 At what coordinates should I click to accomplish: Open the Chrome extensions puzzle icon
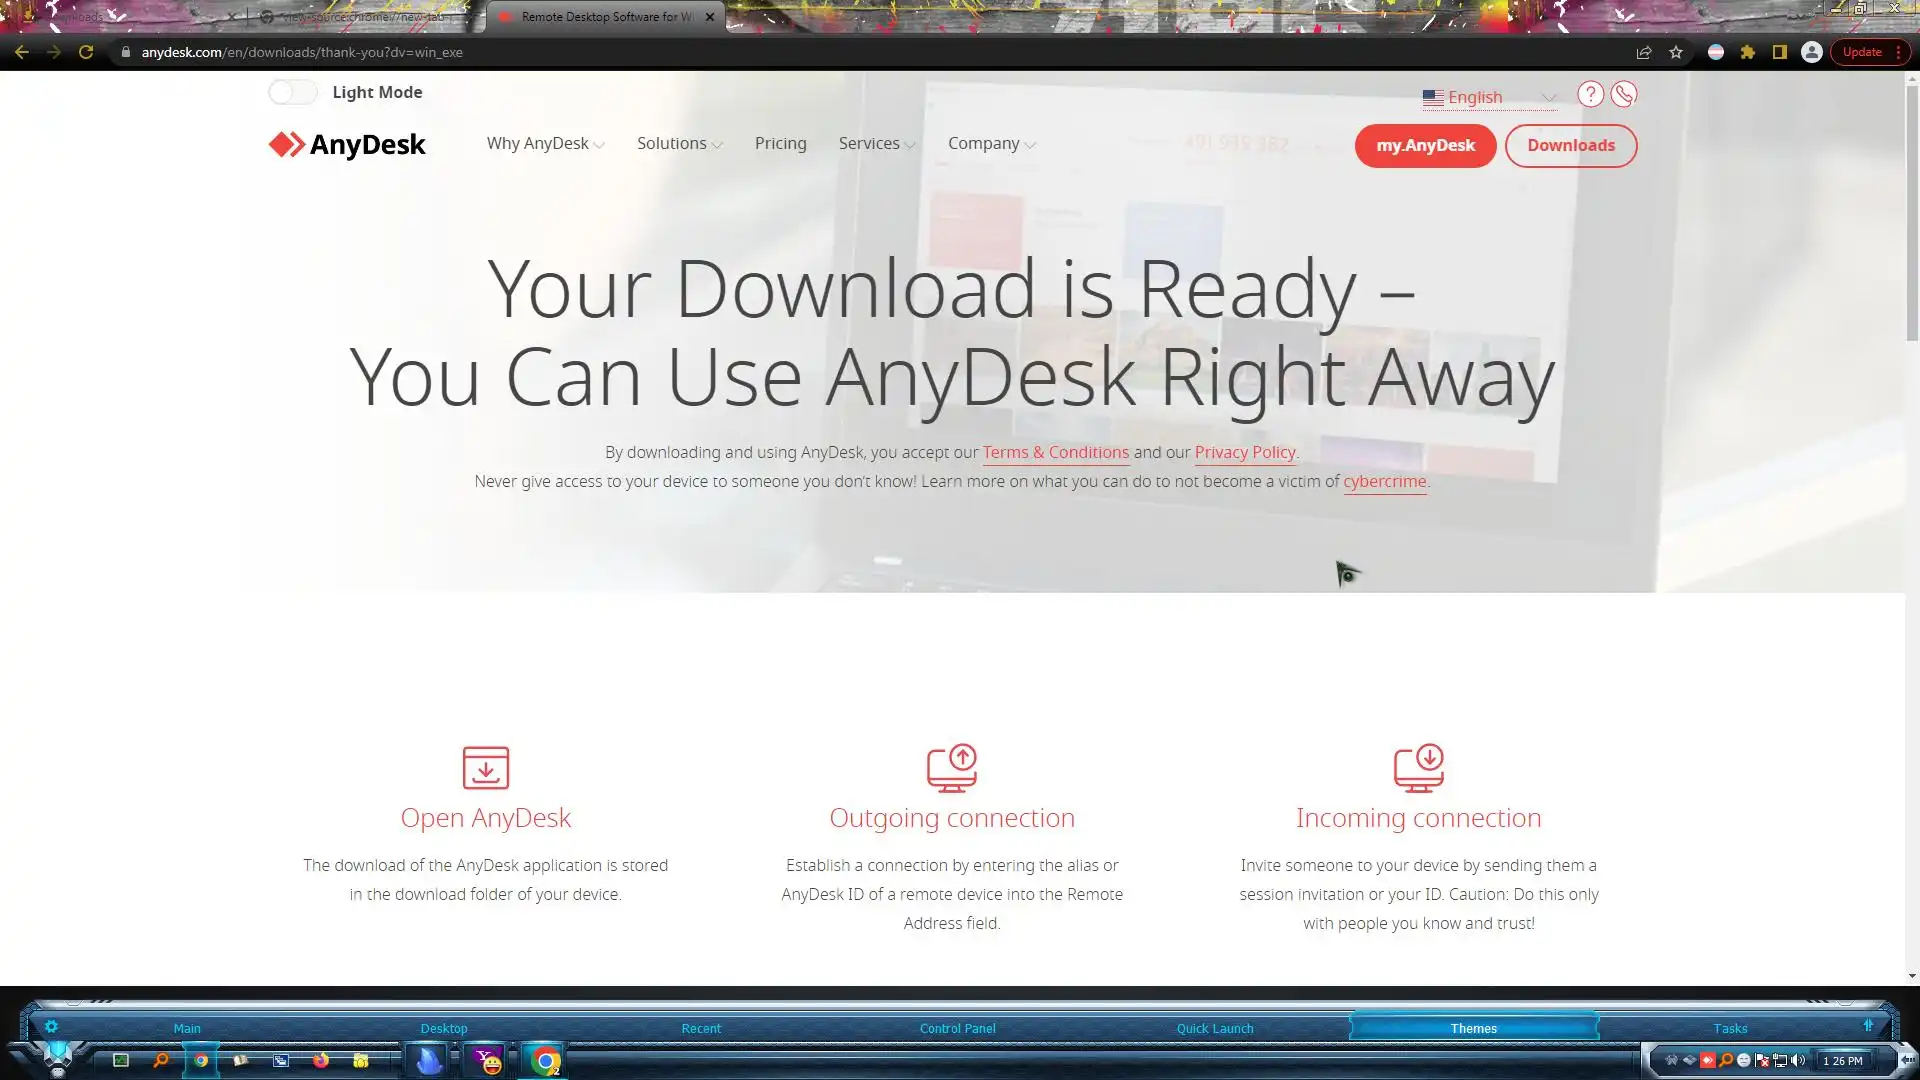[1747, 52]
